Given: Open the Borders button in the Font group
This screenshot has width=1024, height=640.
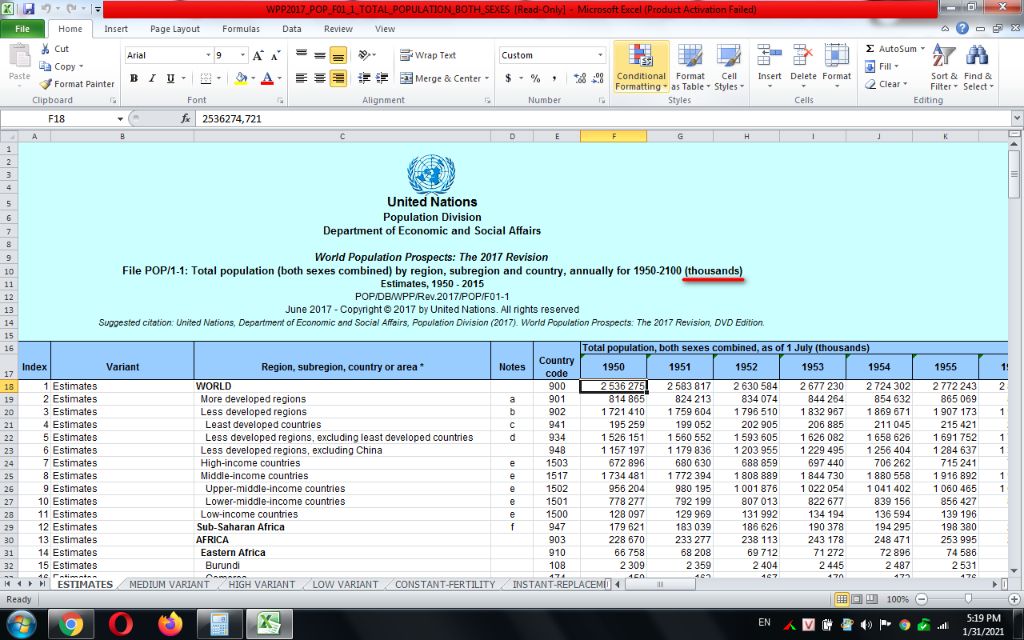Looking at the screenshot, I should point(206,78).
